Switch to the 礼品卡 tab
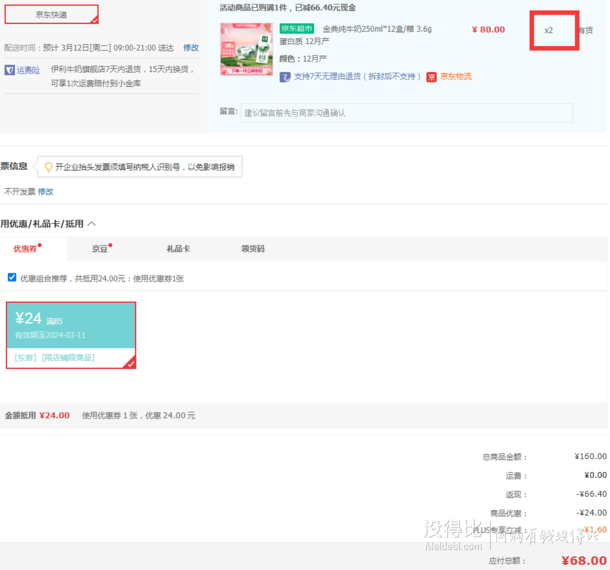The height and width of the screenshot is (570, 610). coord(178,249)
